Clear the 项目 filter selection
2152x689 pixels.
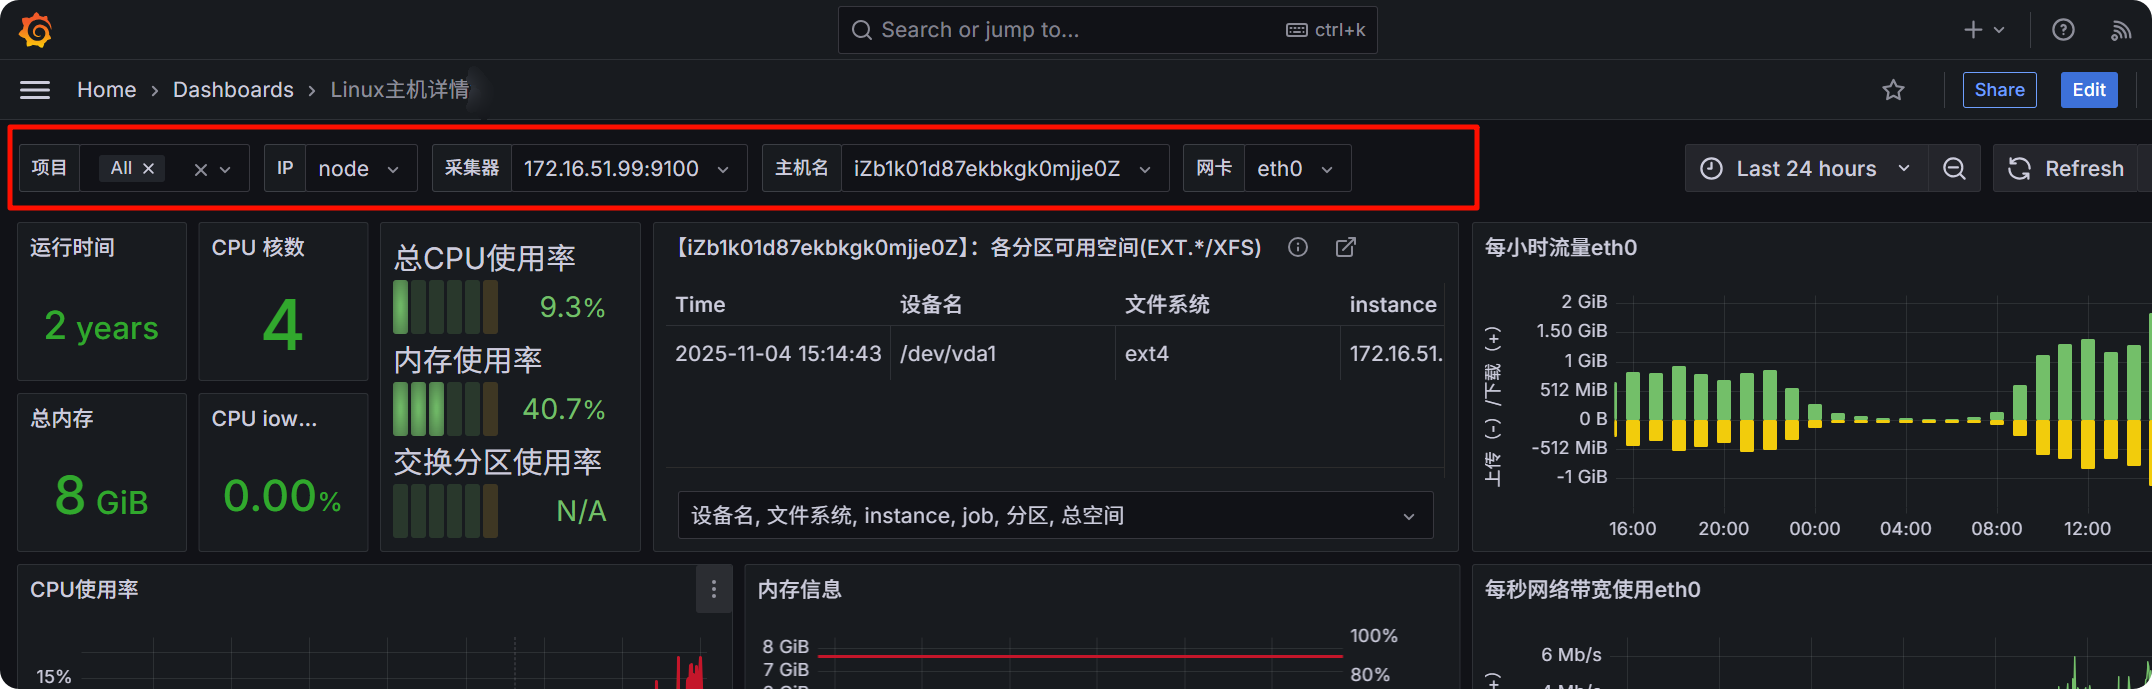201,169
